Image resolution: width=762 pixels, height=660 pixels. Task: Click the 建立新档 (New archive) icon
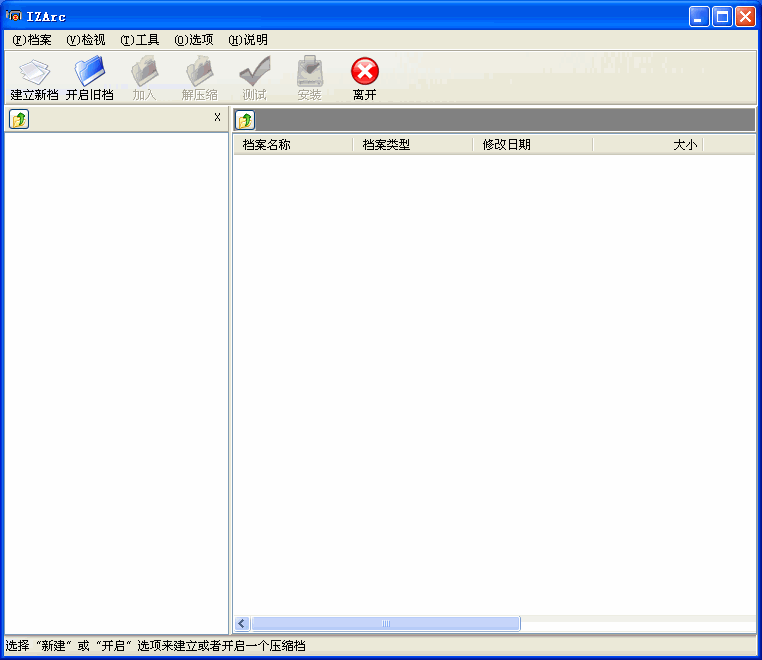coord(34,72)
